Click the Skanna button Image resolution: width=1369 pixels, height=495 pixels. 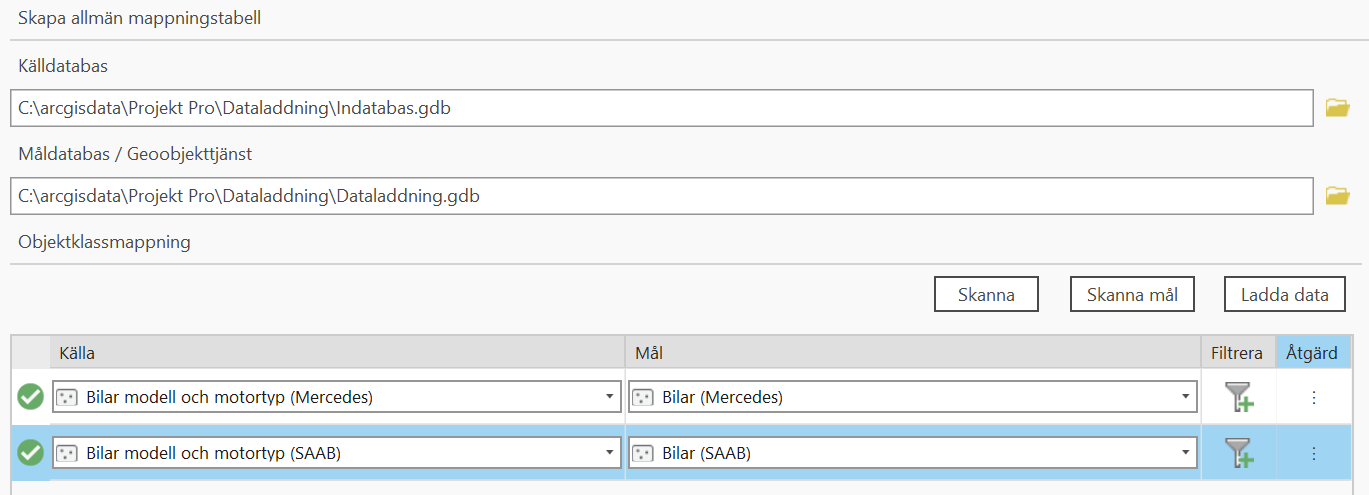tap(986, 294)
